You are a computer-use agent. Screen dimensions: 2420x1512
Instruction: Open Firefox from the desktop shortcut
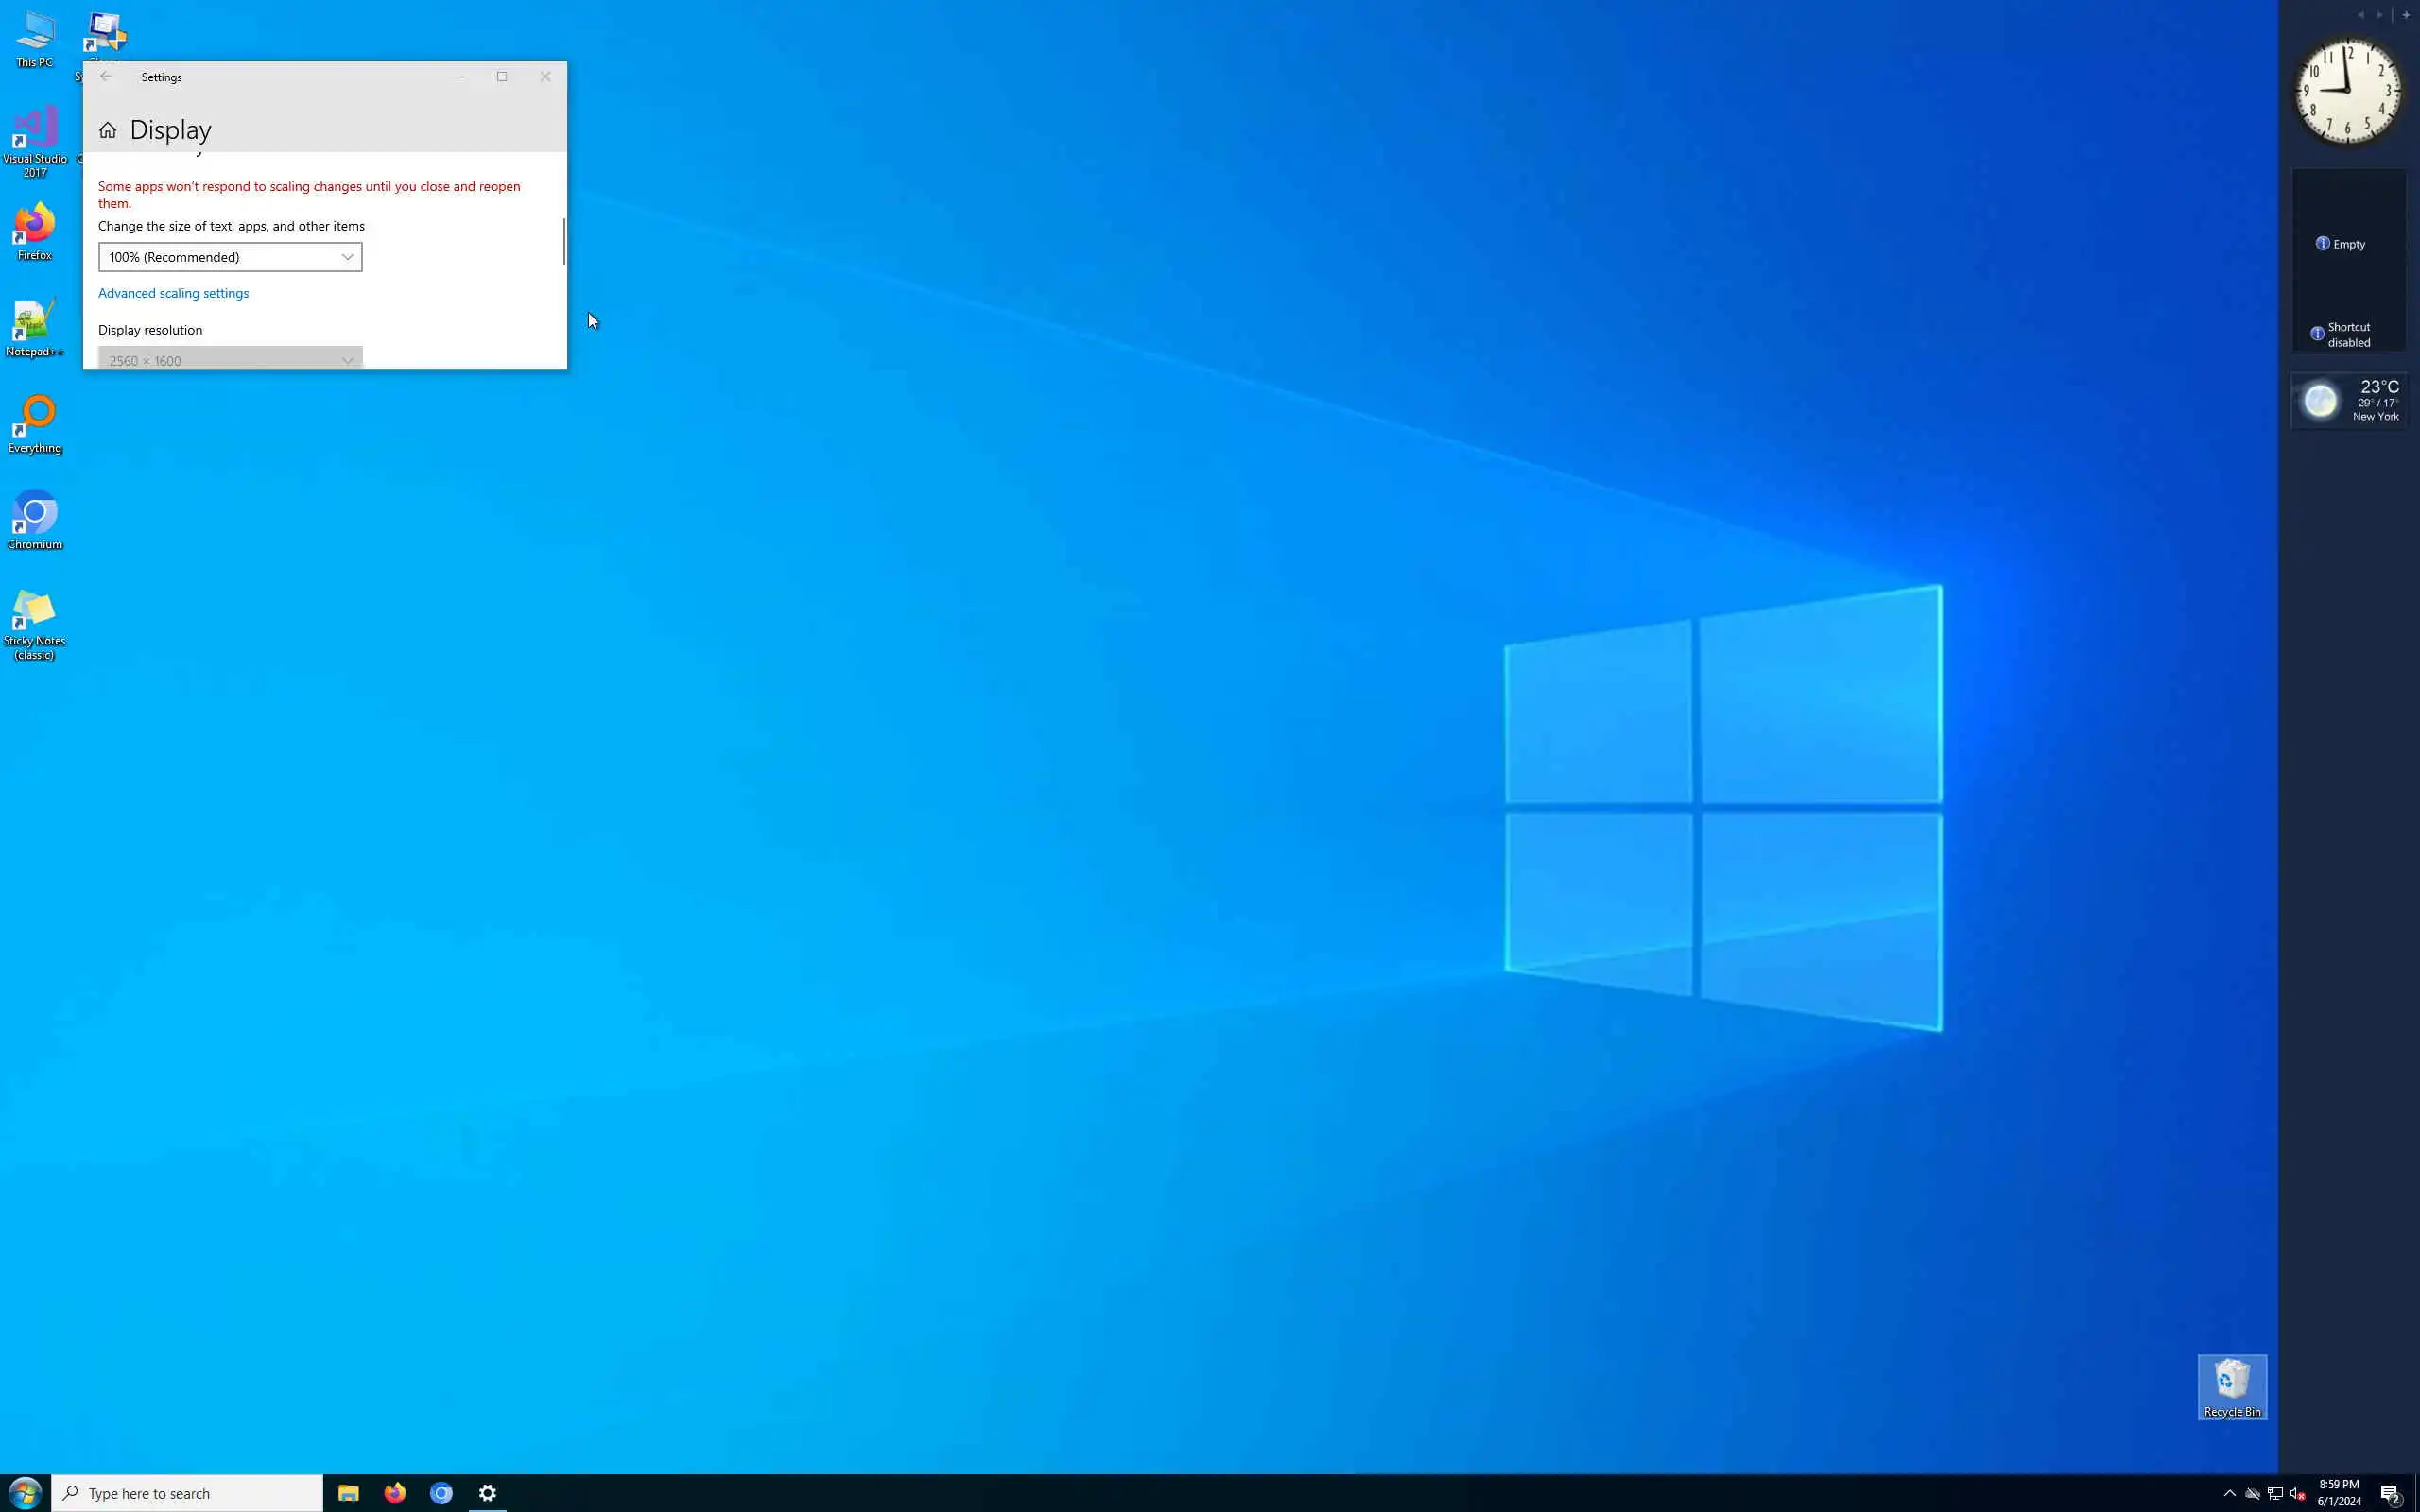tap(35, 230)
